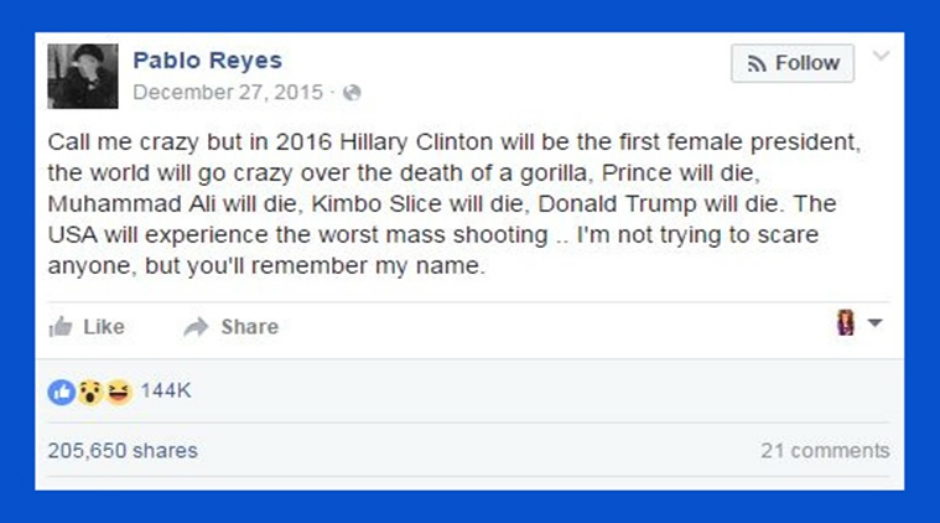Click the blue Like reaction icon
This screenshot has height=523, width=940.
tap(60, 392)
